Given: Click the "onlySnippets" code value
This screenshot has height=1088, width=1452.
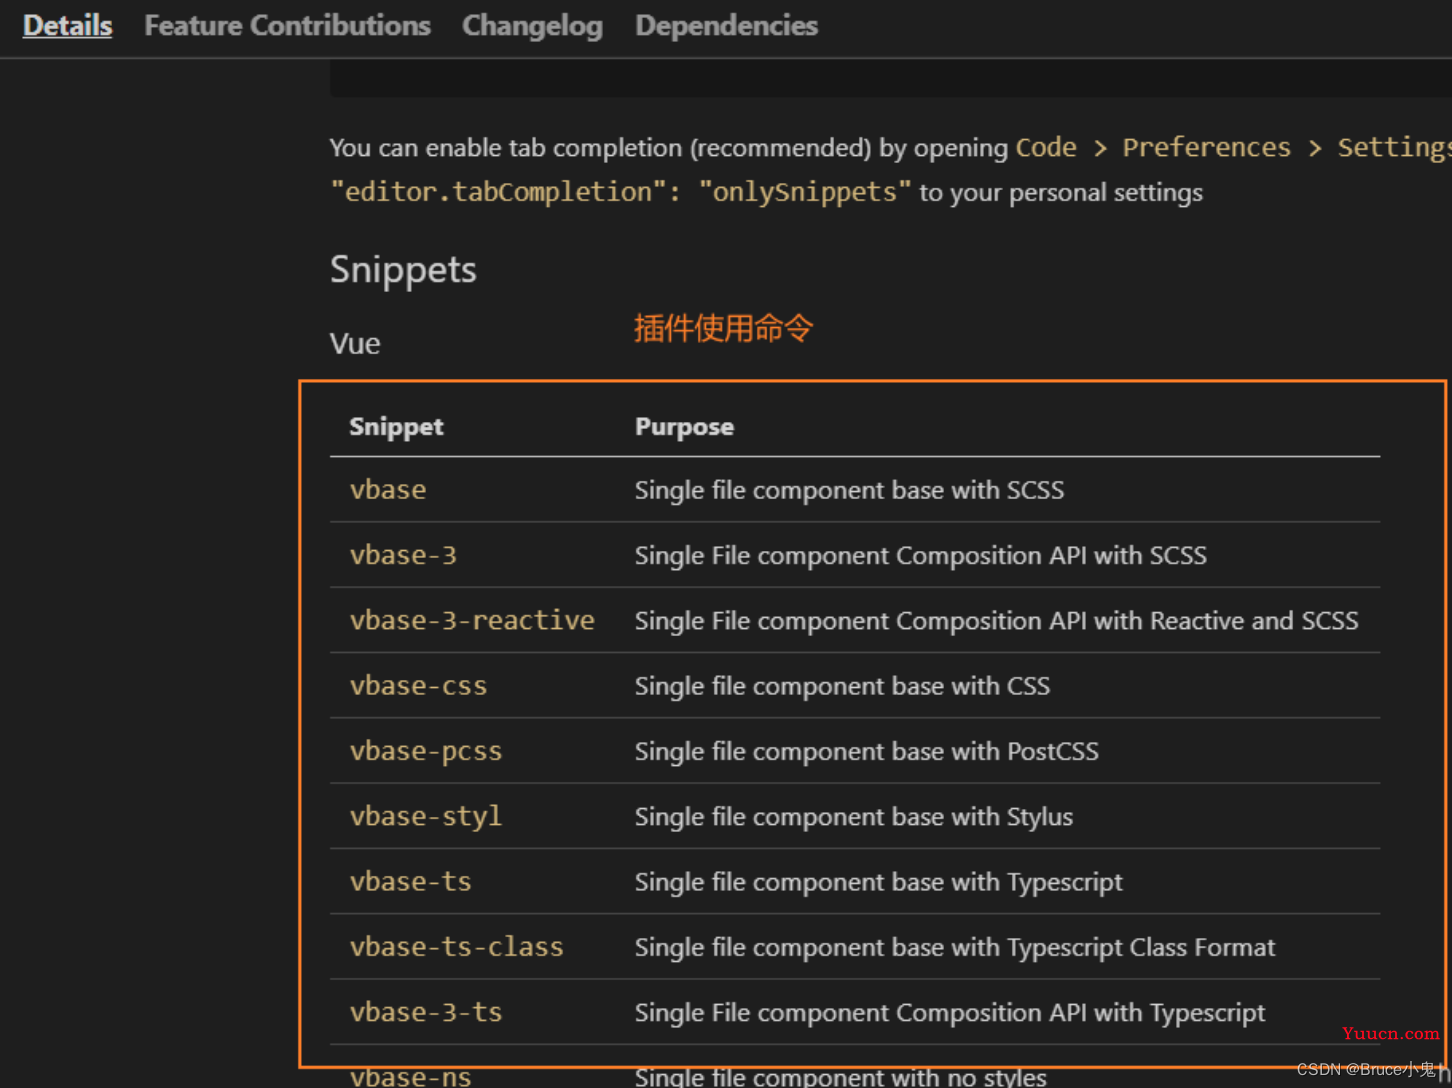Looking at the screenshot, I should [804, 192].
